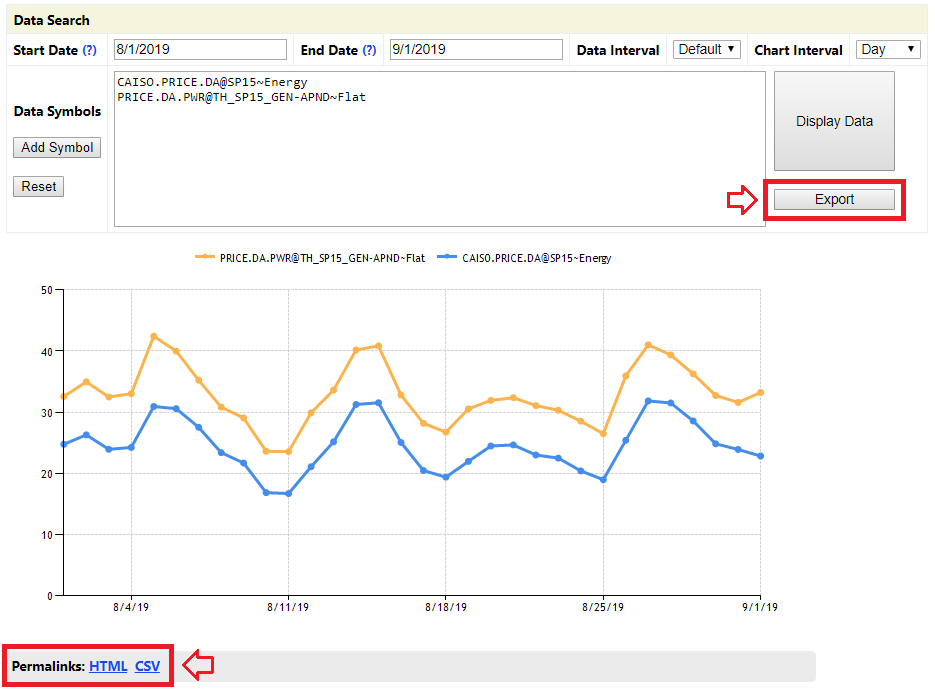Click the 8/11/19 x-axis label
The height and width of the screenshot is (690, 935).
click(288, 607)
